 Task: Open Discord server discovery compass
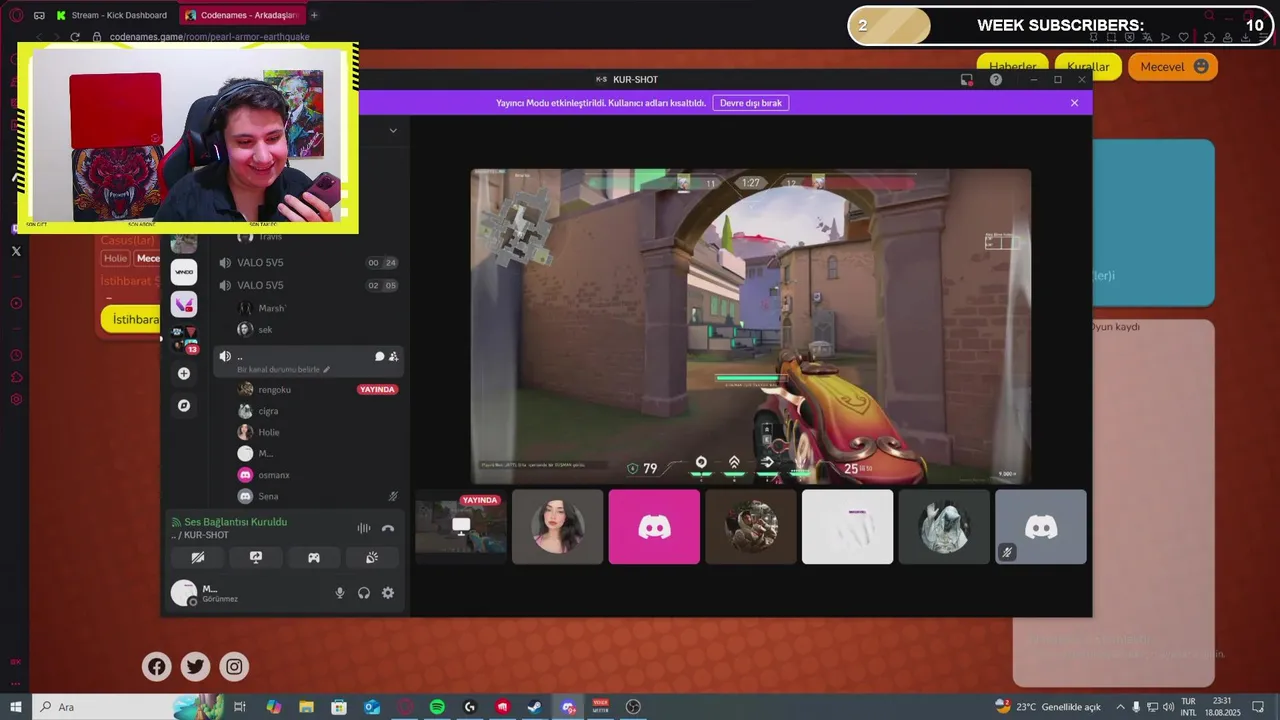184,405
